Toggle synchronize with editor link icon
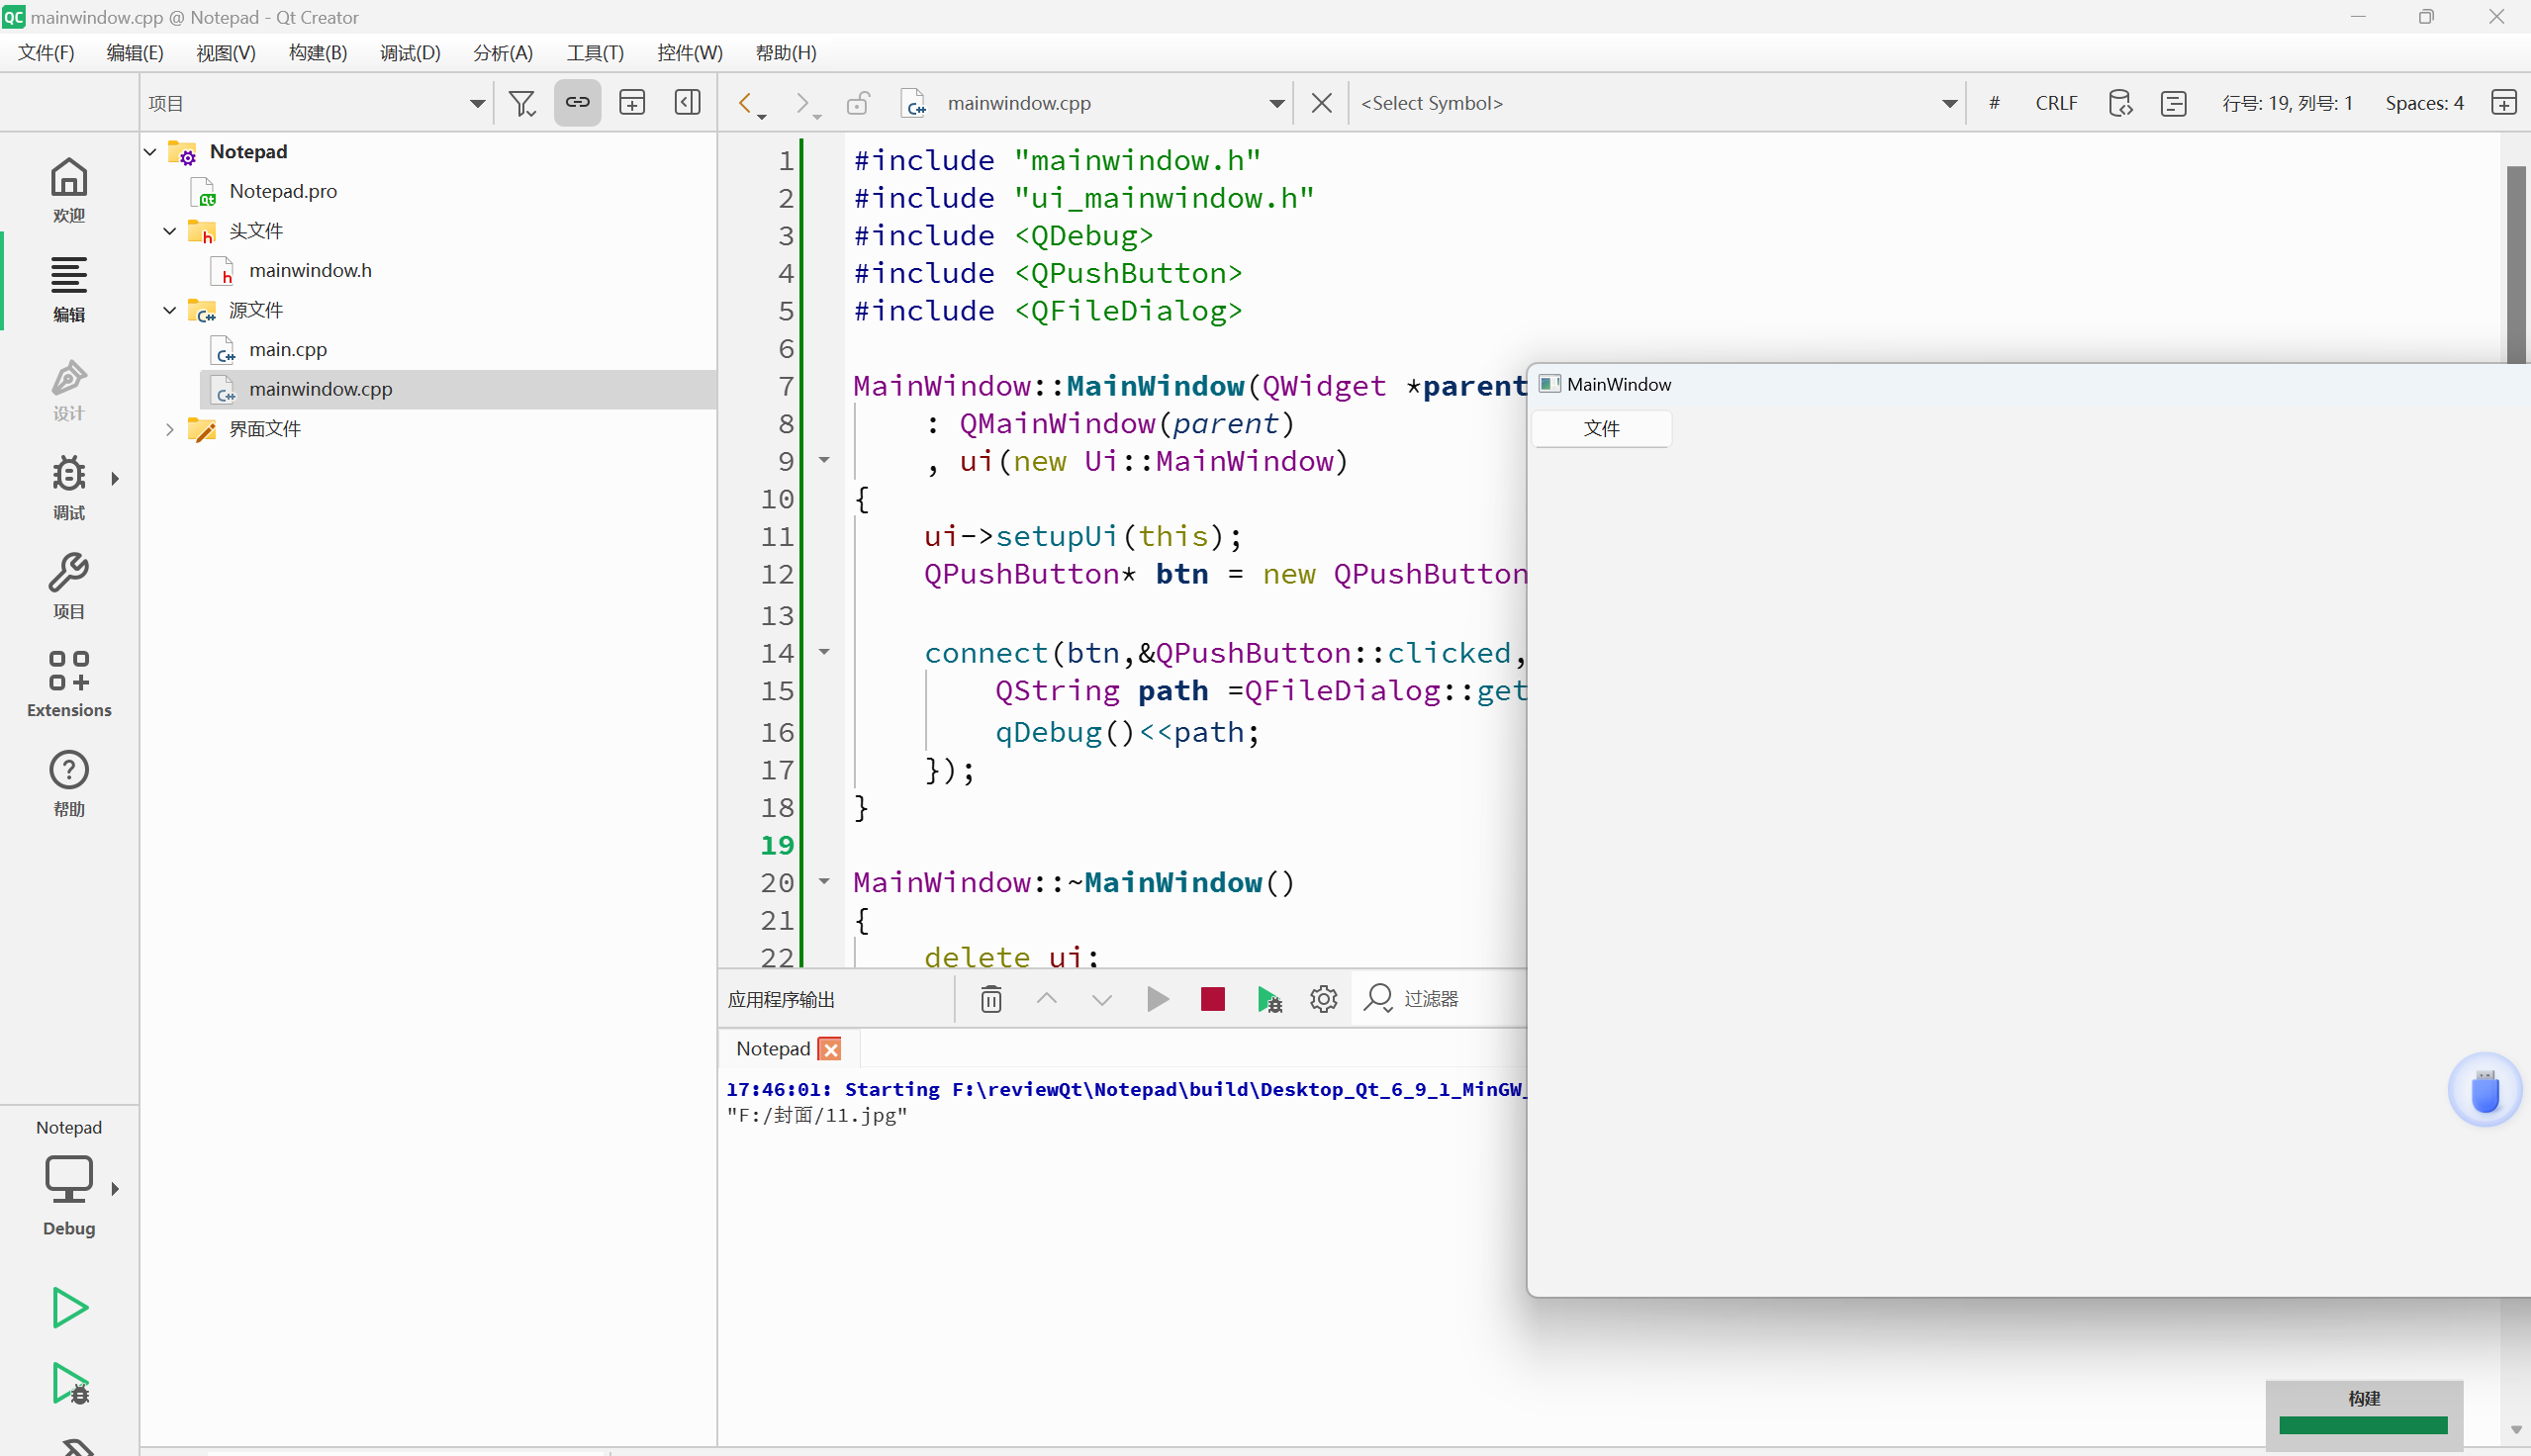The image size is (2531, 1456). click(578, 103)
